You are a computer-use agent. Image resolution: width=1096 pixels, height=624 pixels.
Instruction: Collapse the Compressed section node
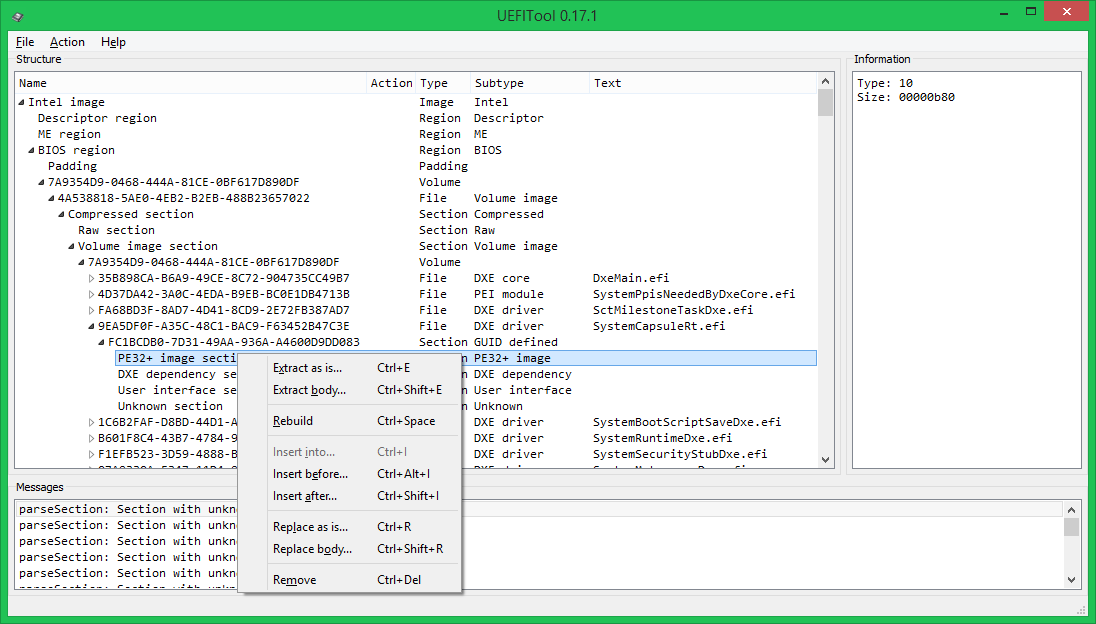pos(61,215)
